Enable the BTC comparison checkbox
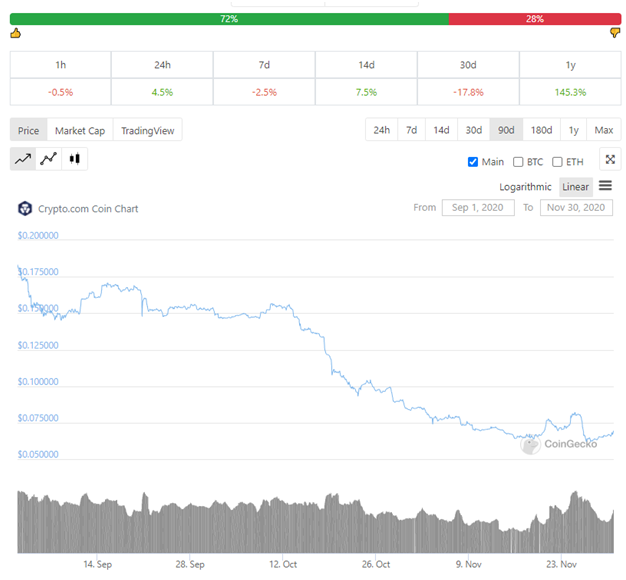This screenshot has width=626, height=580. [518, 162]
